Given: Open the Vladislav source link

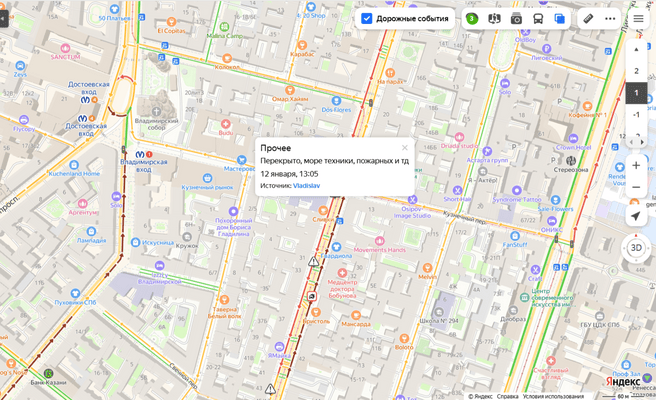Looking at the screenshot, I should coord(306,185).
